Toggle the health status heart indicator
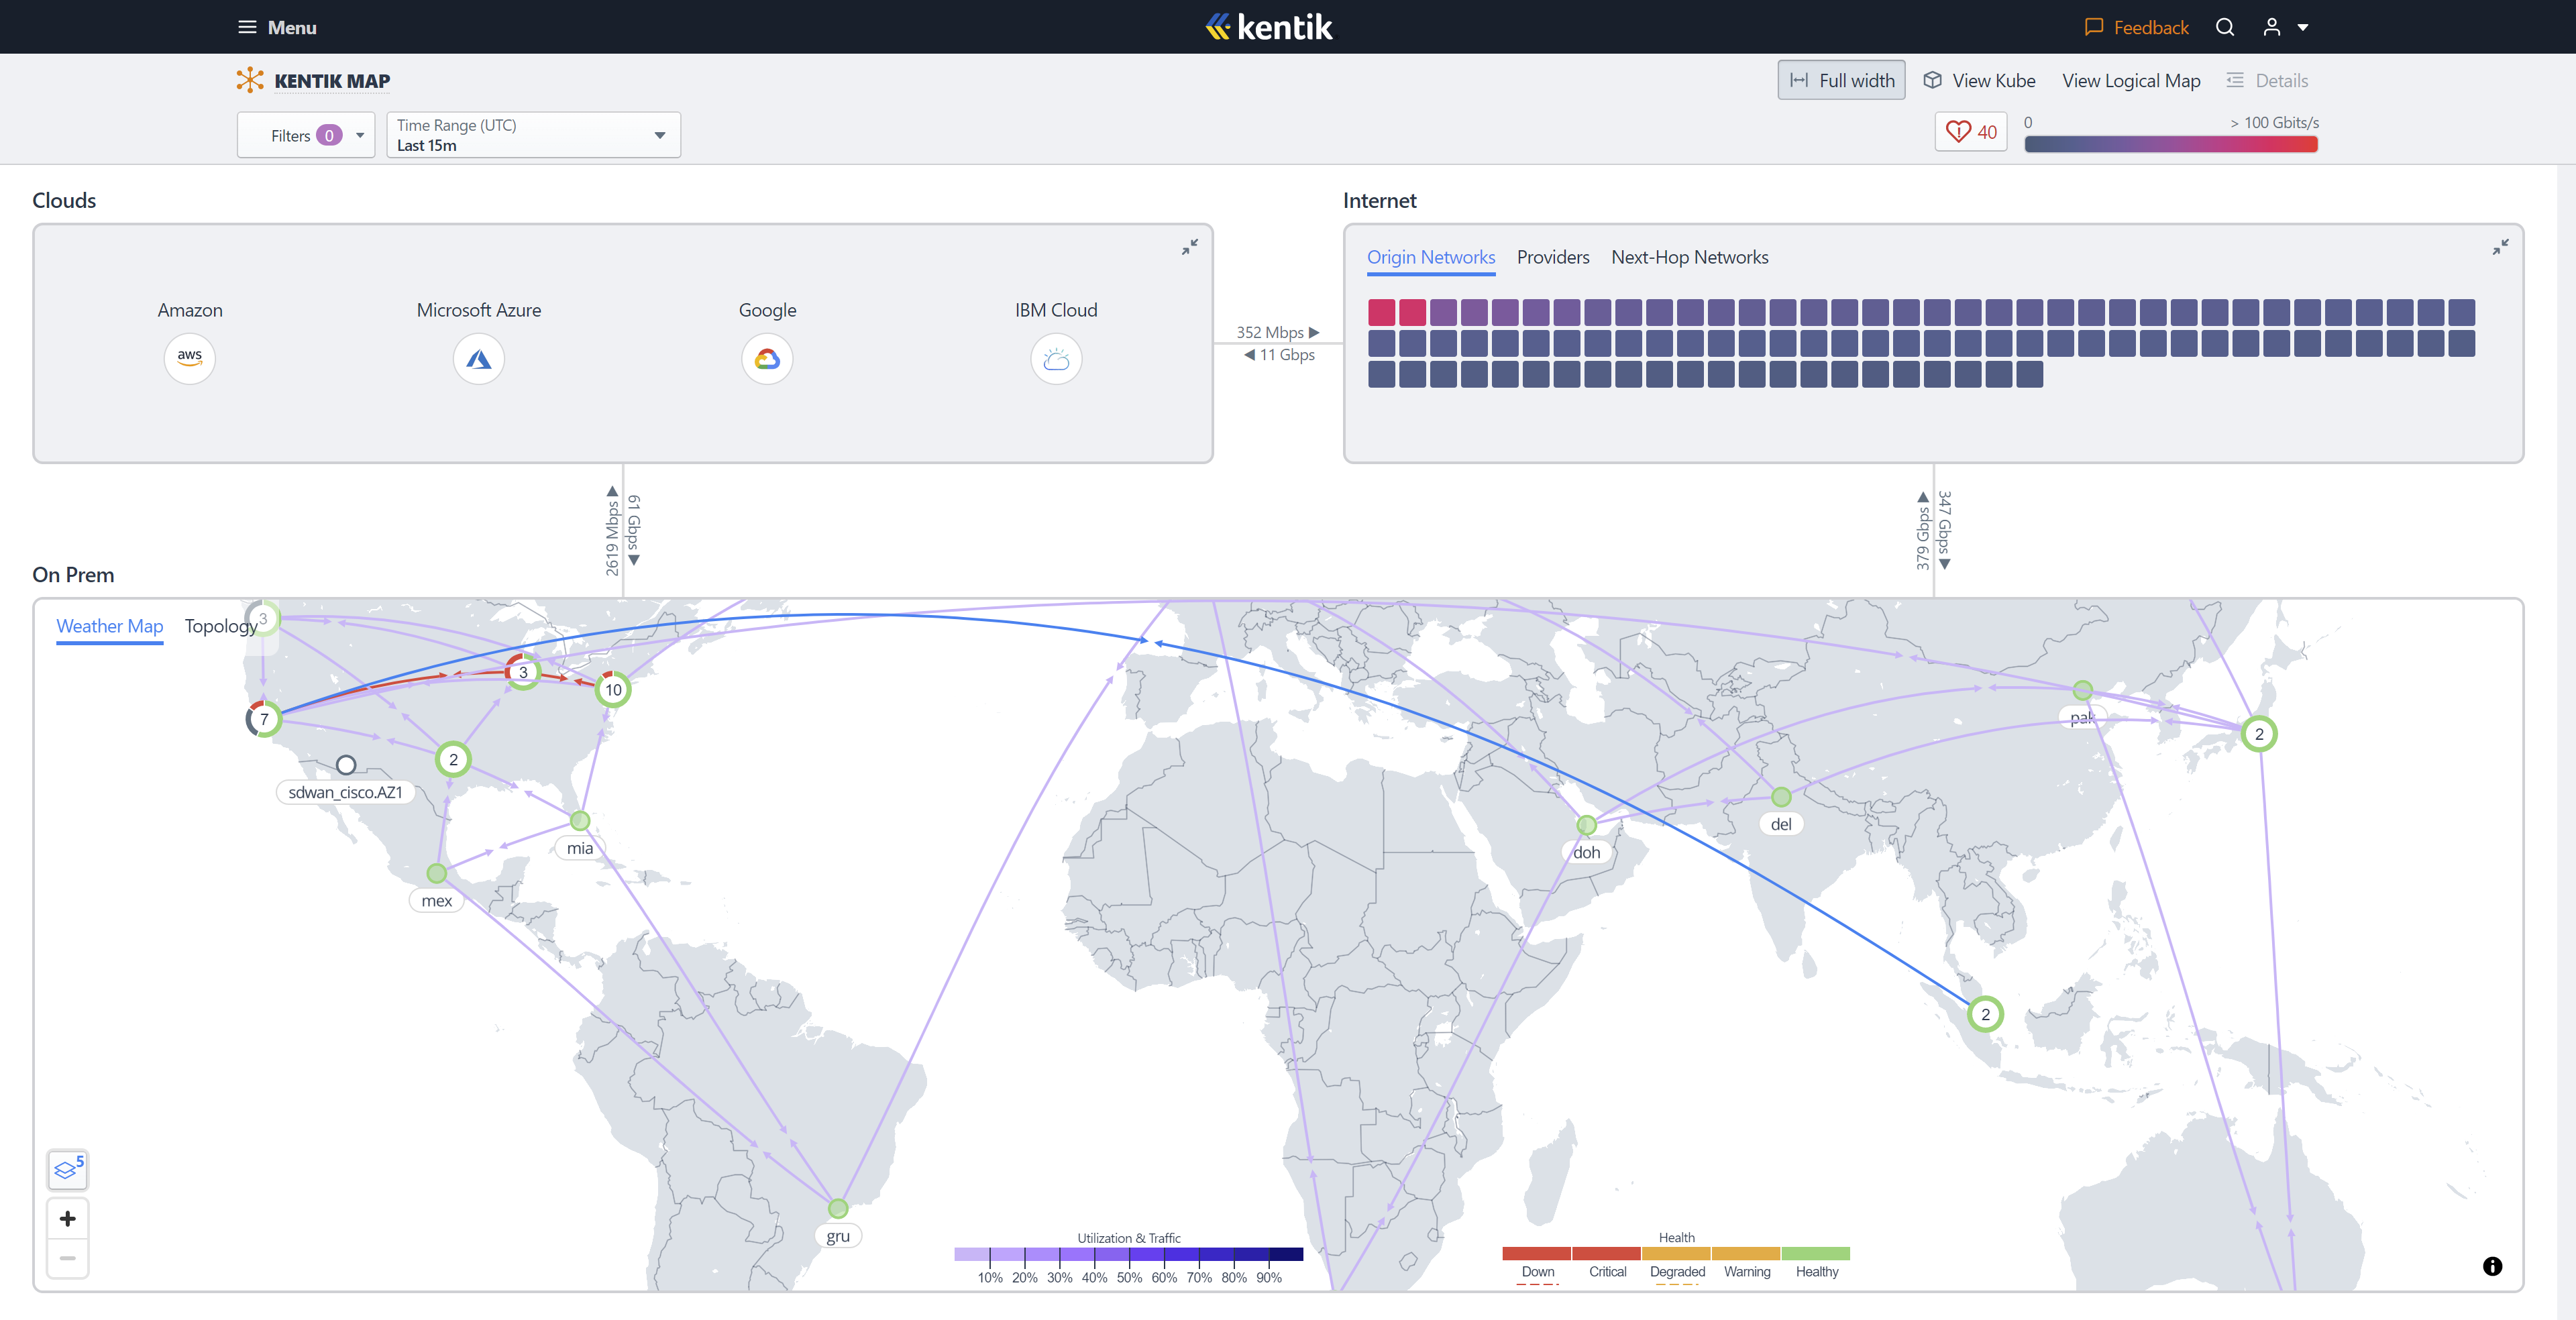The height and width of the screenshot is (1320, 2576). [x=1970, y=131]
